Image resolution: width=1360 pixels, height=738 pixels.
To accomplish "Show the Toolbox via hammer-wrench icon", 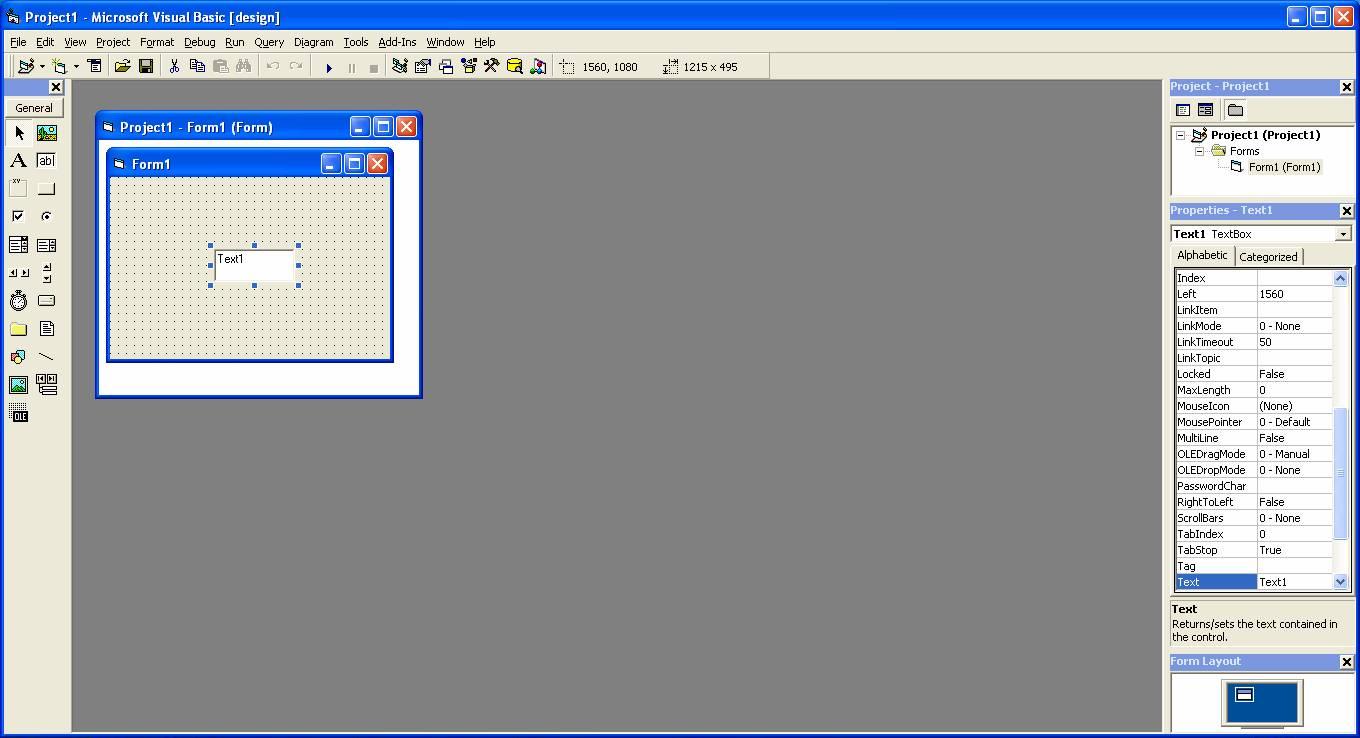I will point(492,67).
